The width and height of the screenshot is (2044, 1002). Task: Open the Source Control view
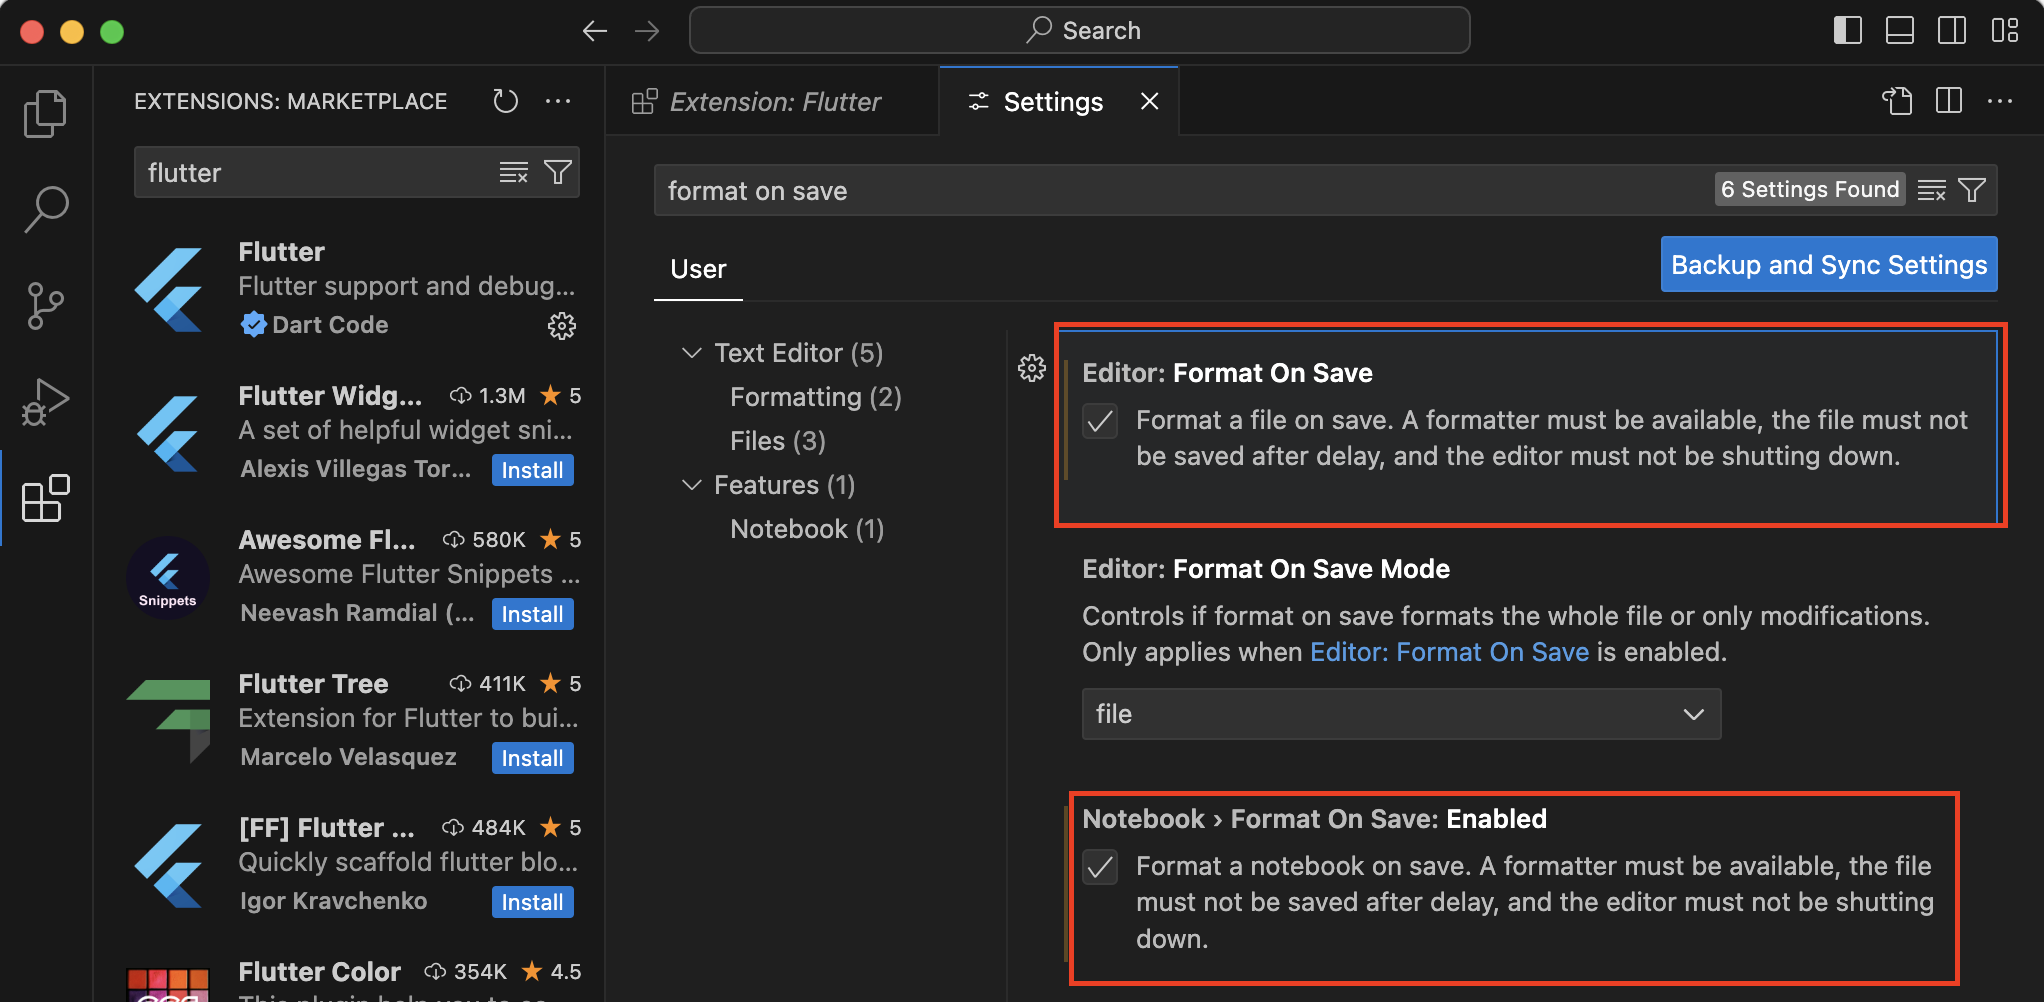pos(45,305)
